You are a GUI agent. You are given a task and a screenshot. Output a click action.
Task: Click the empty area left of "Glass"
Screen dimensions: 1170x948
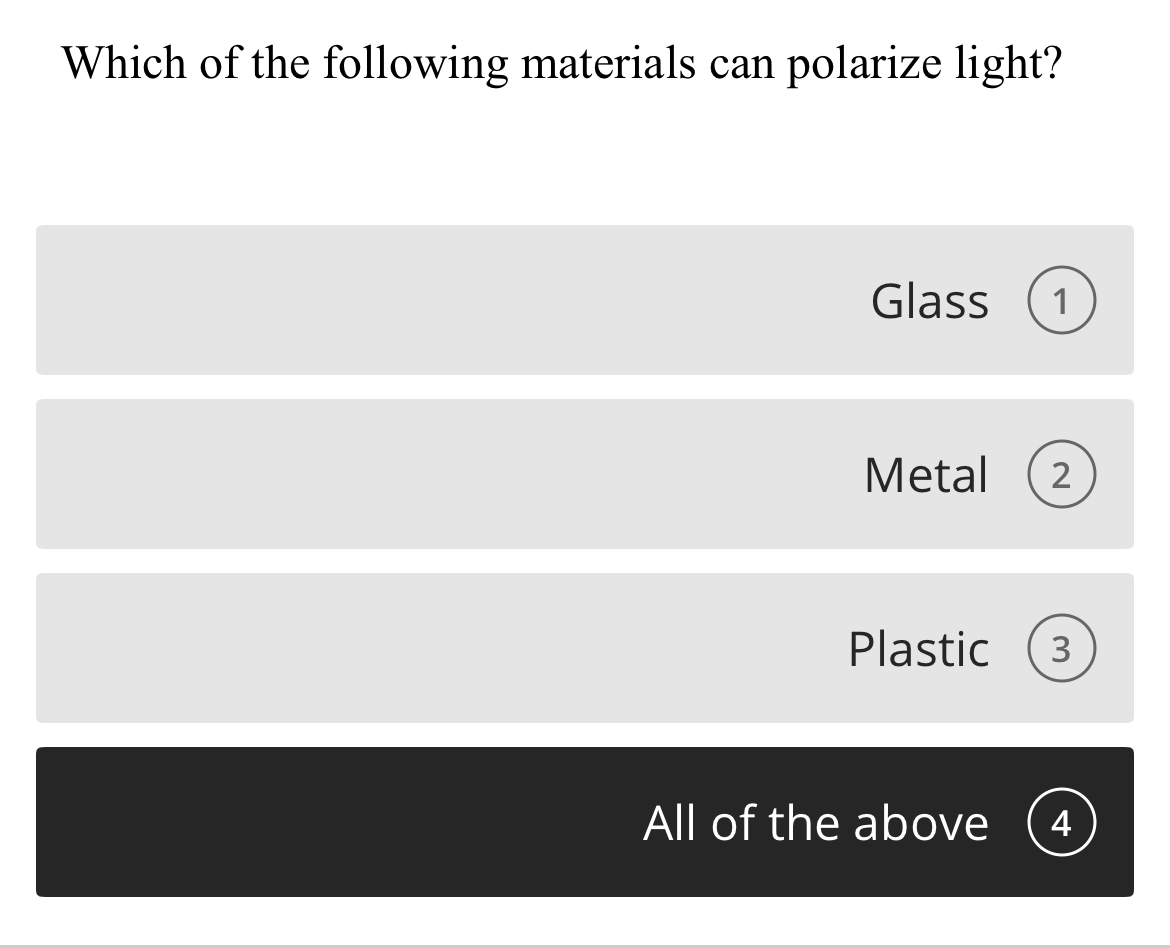pos(300,300)
